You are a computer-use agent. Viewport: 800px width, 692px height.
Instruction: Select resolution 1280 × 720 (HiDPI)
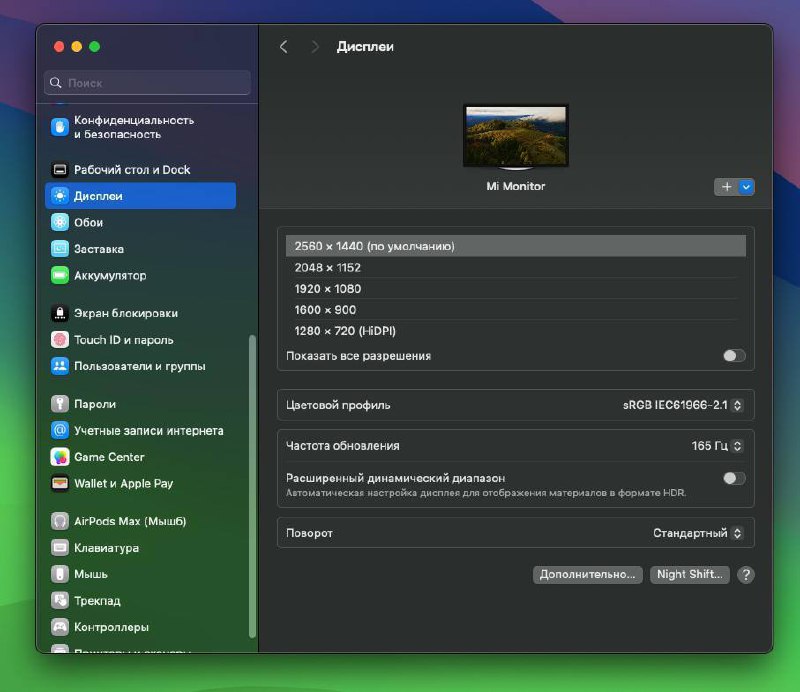pyautogui.click(x=516, y=331)
